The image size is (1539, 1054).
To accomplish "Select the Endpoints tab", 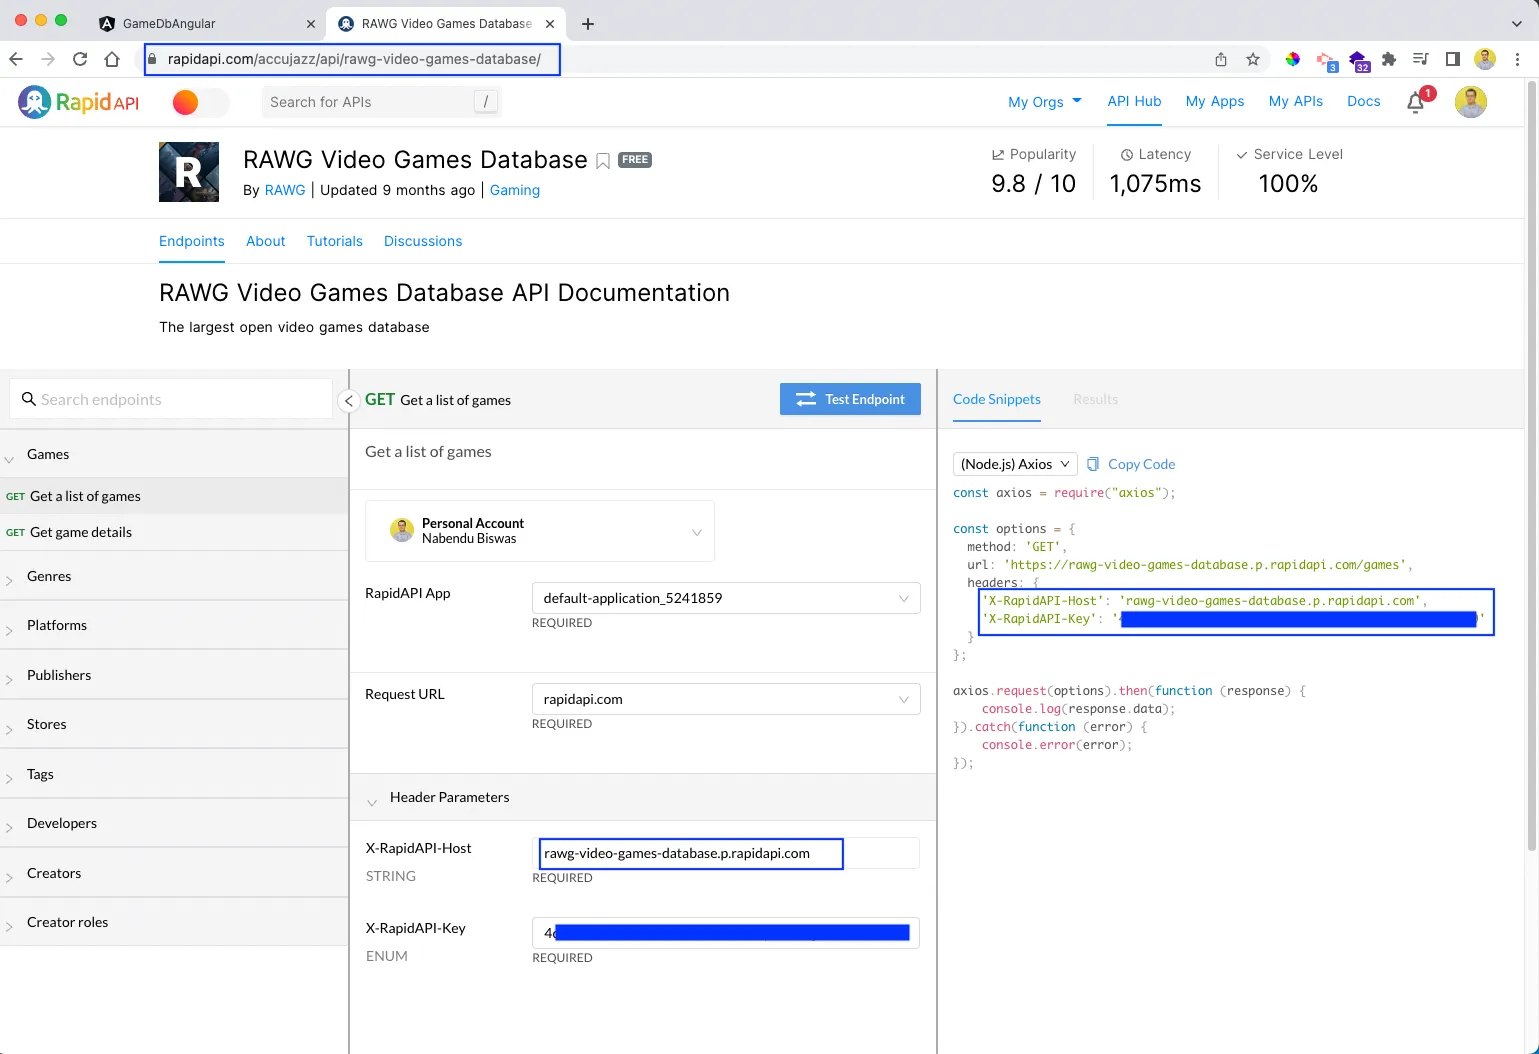I will [192, 241].
